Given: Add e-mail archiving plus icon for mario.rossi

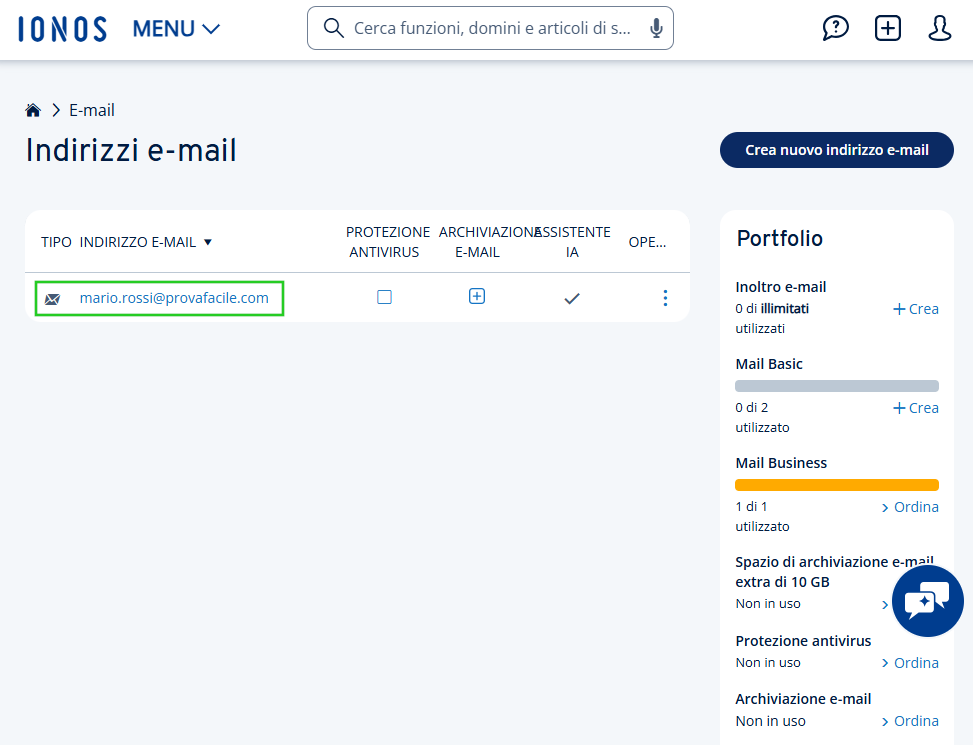Looking at the screenshot, I should tap(477, 297).
